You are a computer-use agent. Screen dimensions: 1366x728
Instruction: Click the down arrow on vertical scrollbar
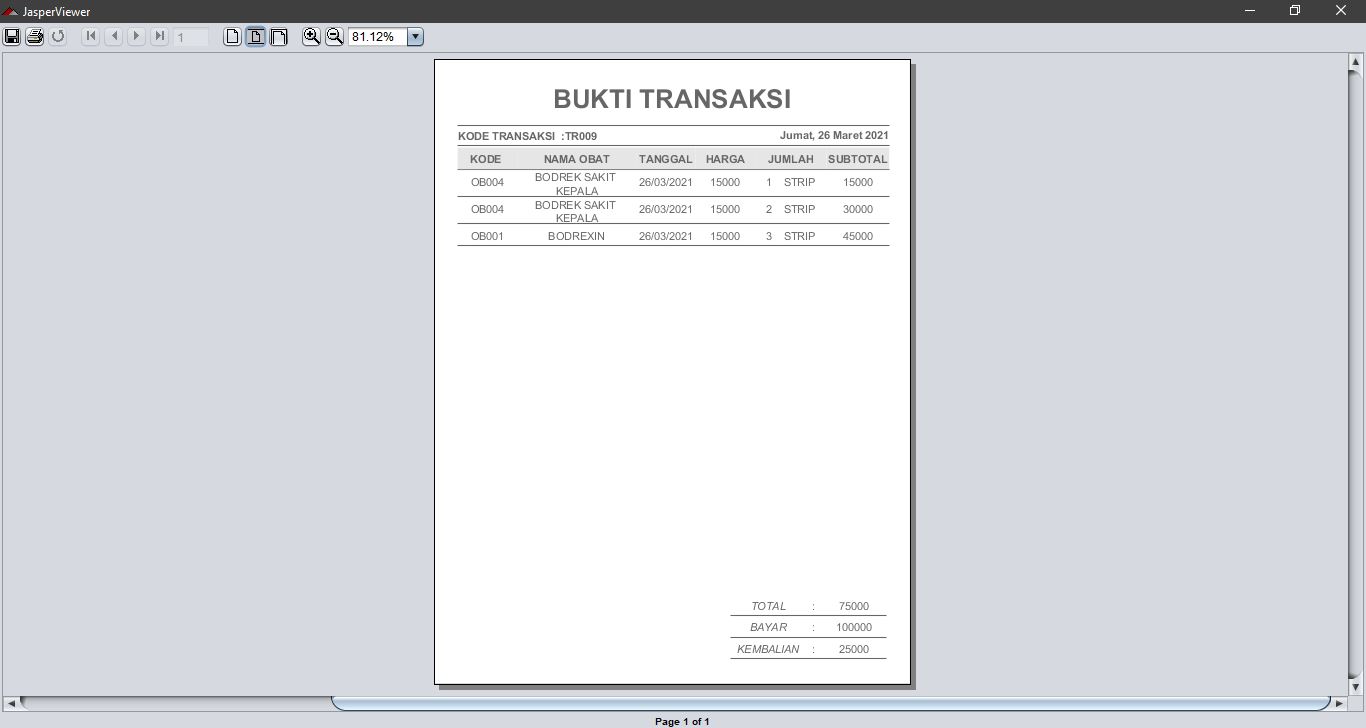(1356, 686)
